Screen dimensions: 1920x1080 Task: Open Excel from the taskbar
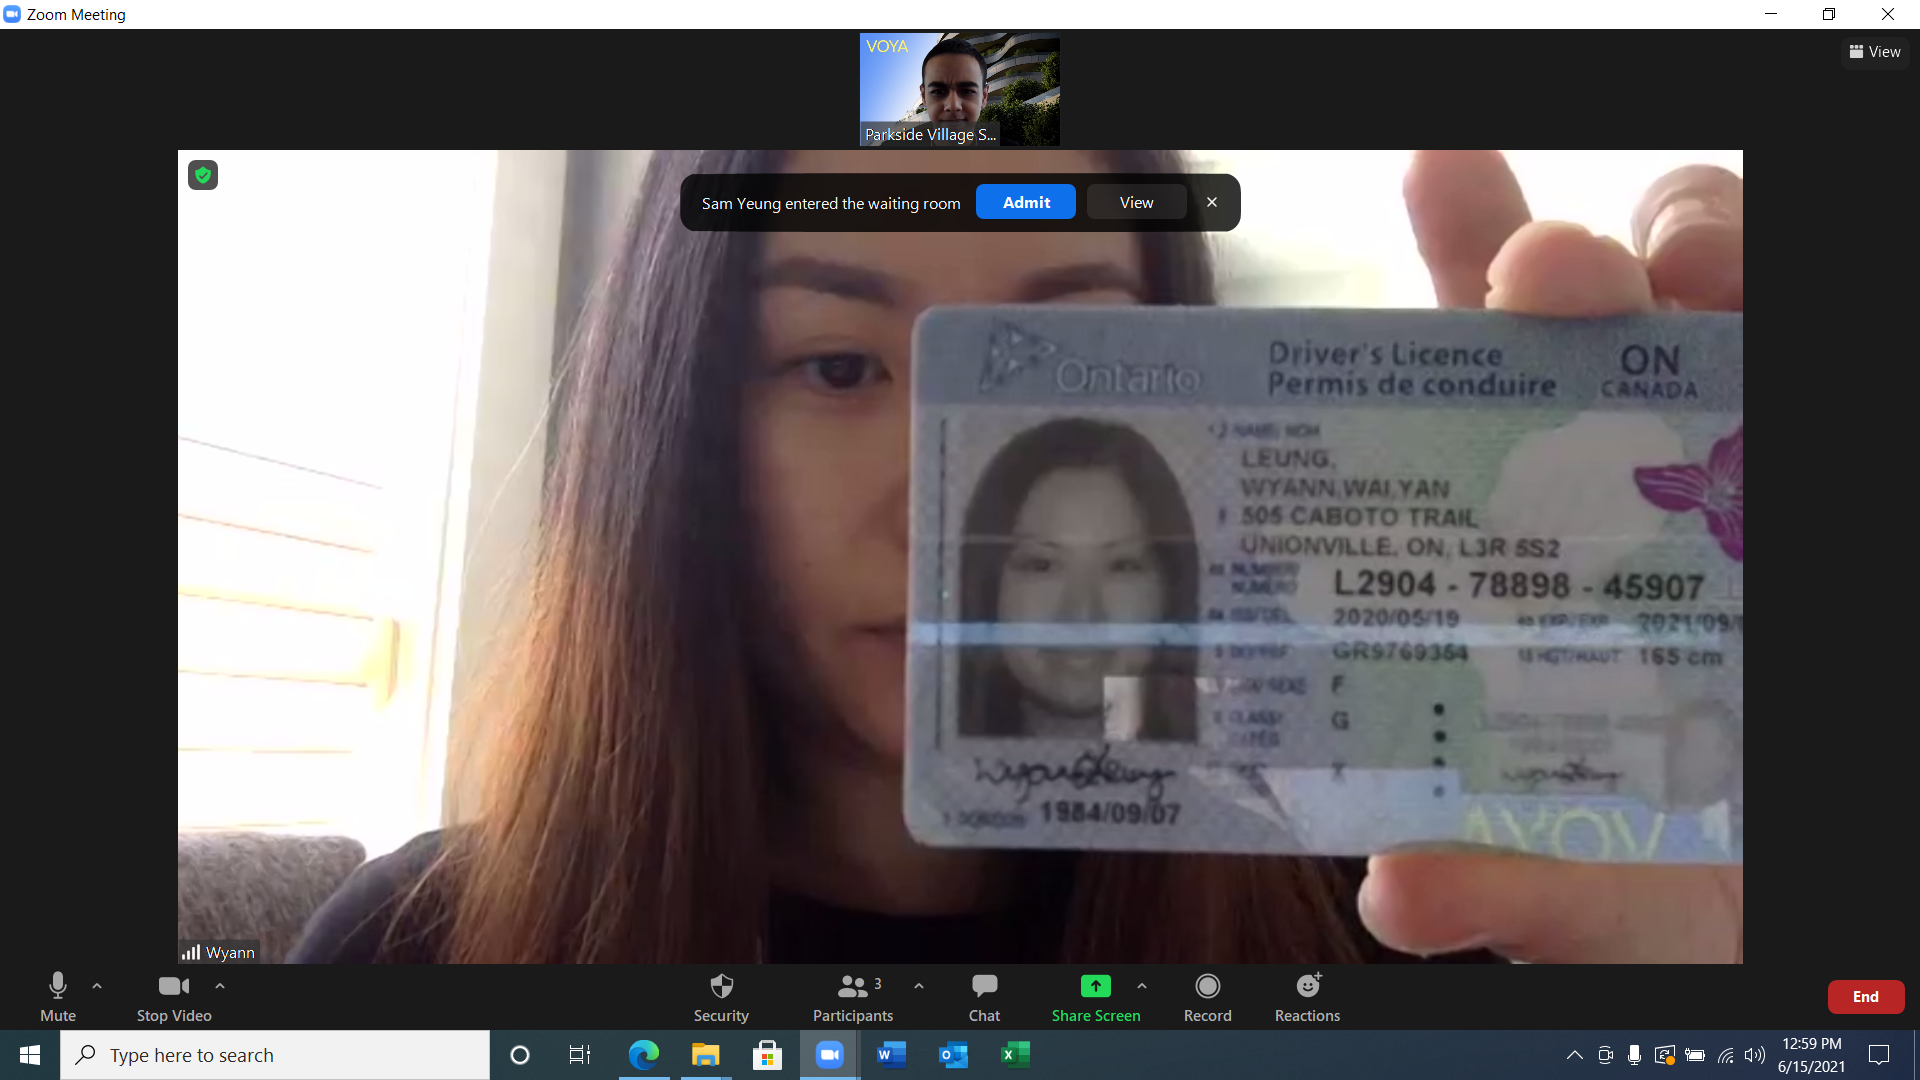pyautogui.click(x=1015, y=1055)
